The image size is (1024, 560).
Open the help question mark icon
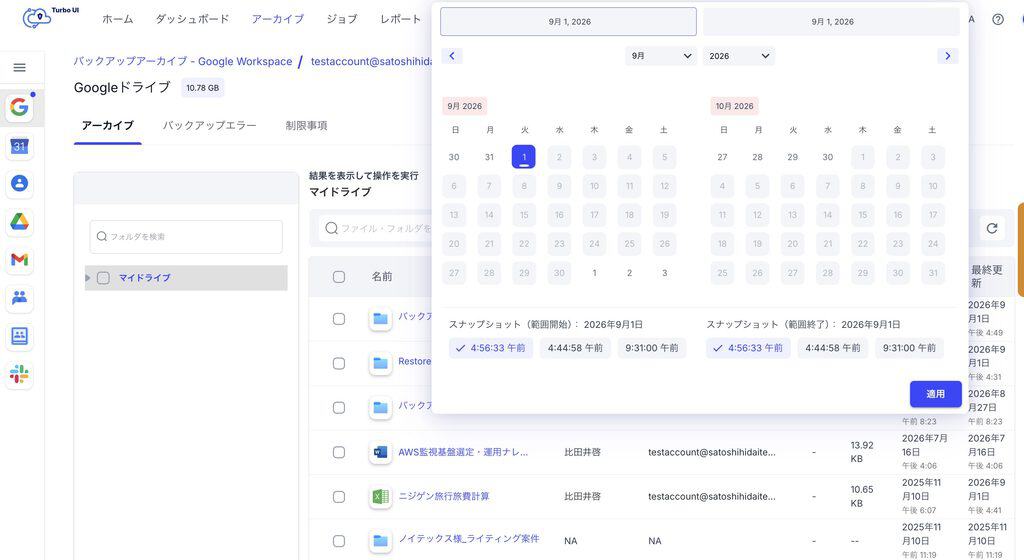998,19
